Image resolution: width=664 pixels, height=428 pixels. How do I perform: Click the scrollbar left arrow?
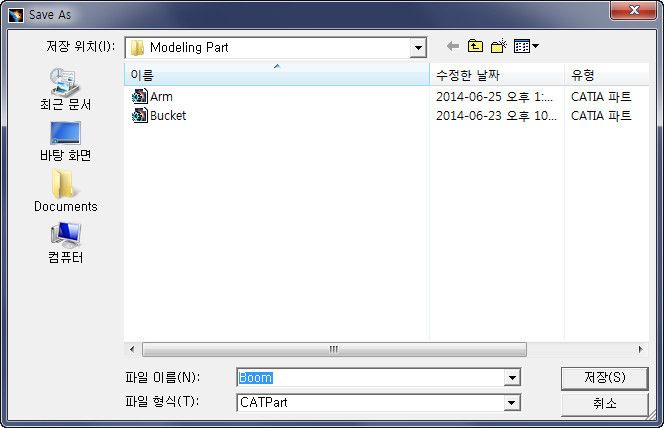133,349
